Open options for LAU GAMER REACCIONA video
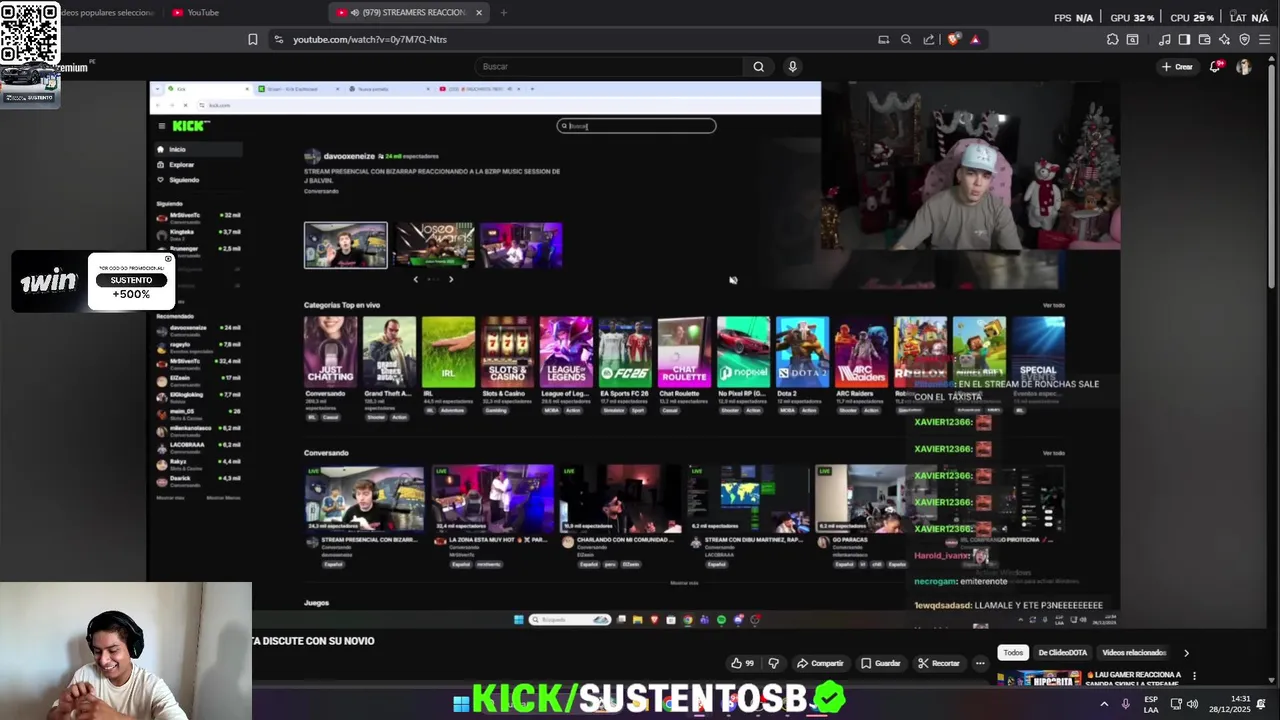The height and width of the screenshot is (720, 1280). (x=1194, y=677)
